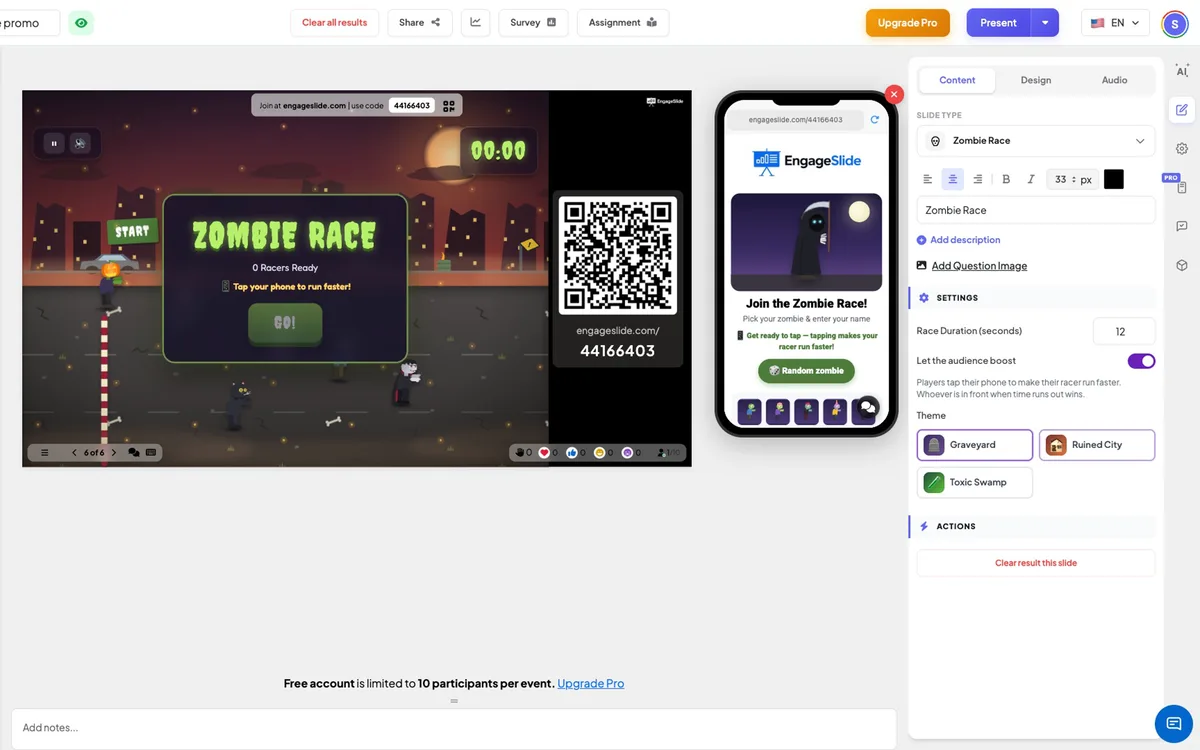This screenshot has height=750, width=1200.
Task: Refresh the phone preview browser
Action: [875, 119]
